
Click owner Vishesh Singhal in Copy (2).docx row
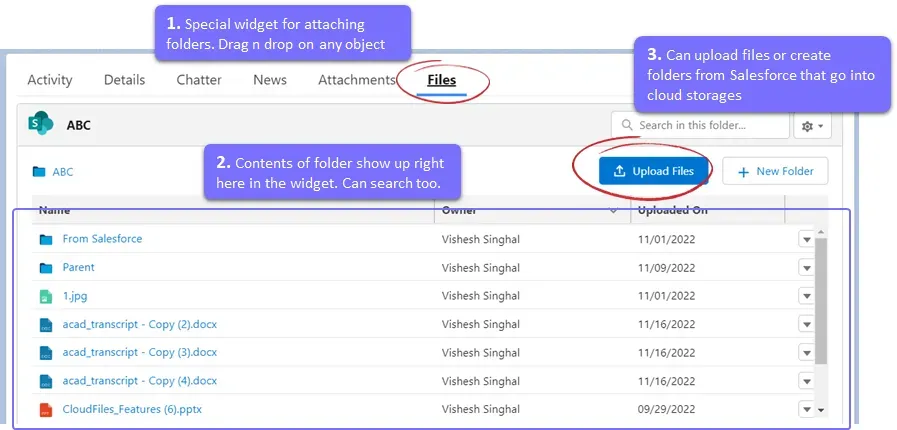point(481,325)
